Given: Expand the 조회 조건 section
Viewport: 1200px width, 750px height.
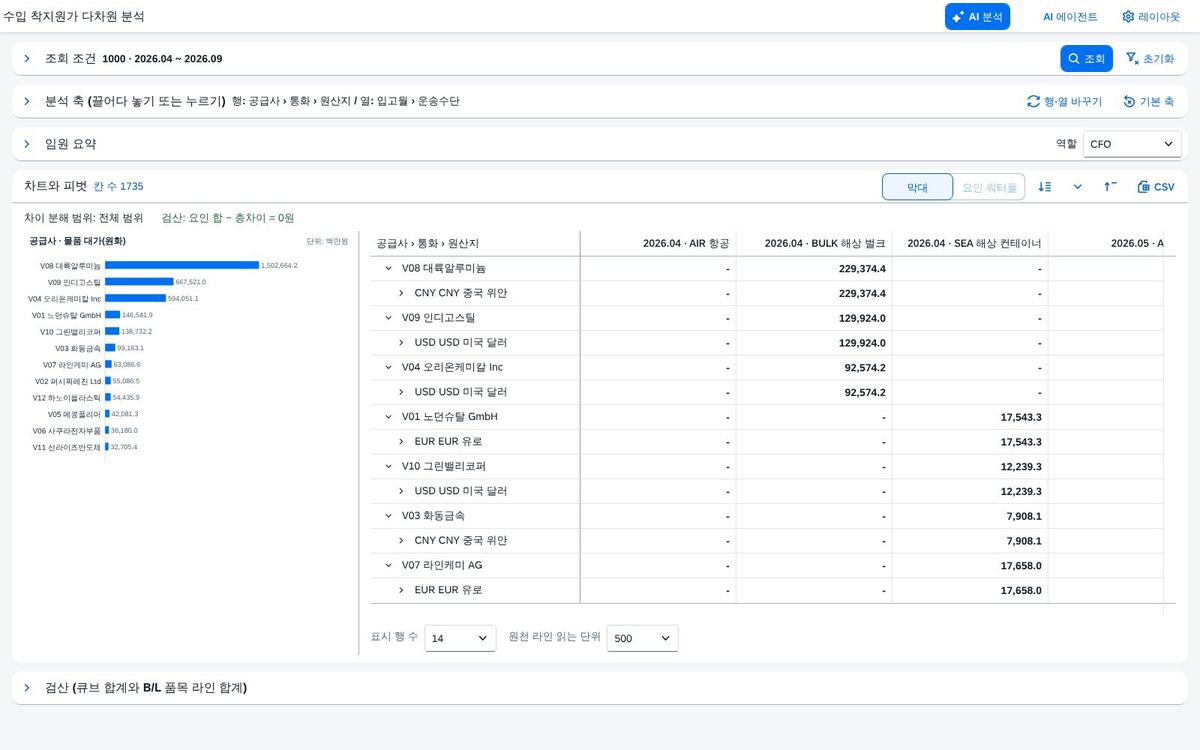Looking at the screenshot, I should tap(27, 59).
